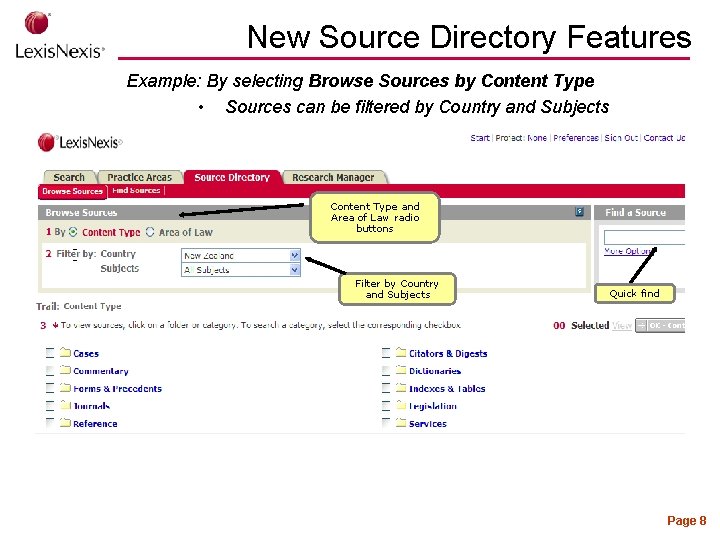Switch to the Search tab

tap(69, 177)
